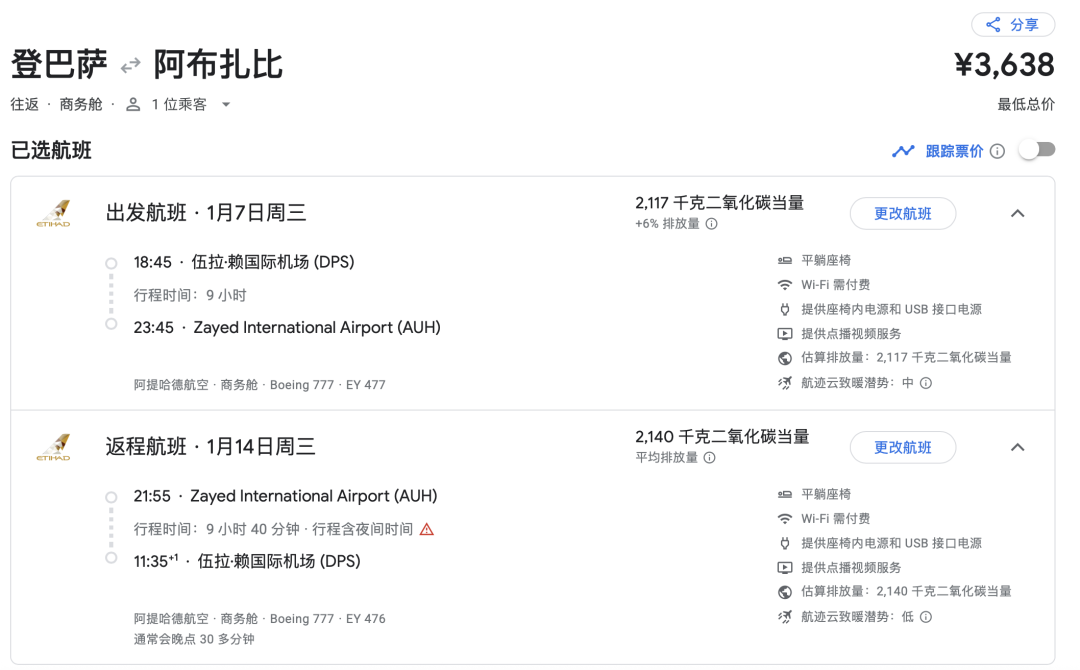This screenshot has width=1080, height=670.
Task: Collapse the return flight details chevron
Action: pos(1017,448)
